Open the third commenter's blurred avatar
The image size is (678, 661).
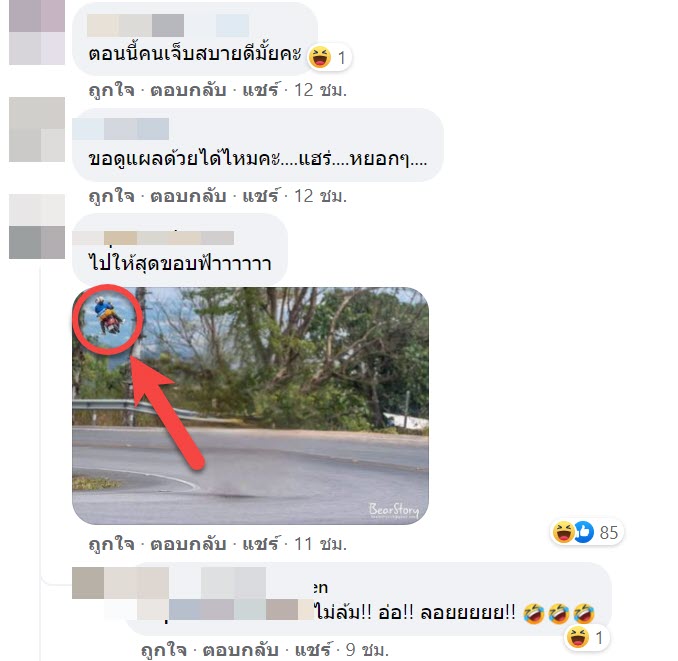click(37, 227)
